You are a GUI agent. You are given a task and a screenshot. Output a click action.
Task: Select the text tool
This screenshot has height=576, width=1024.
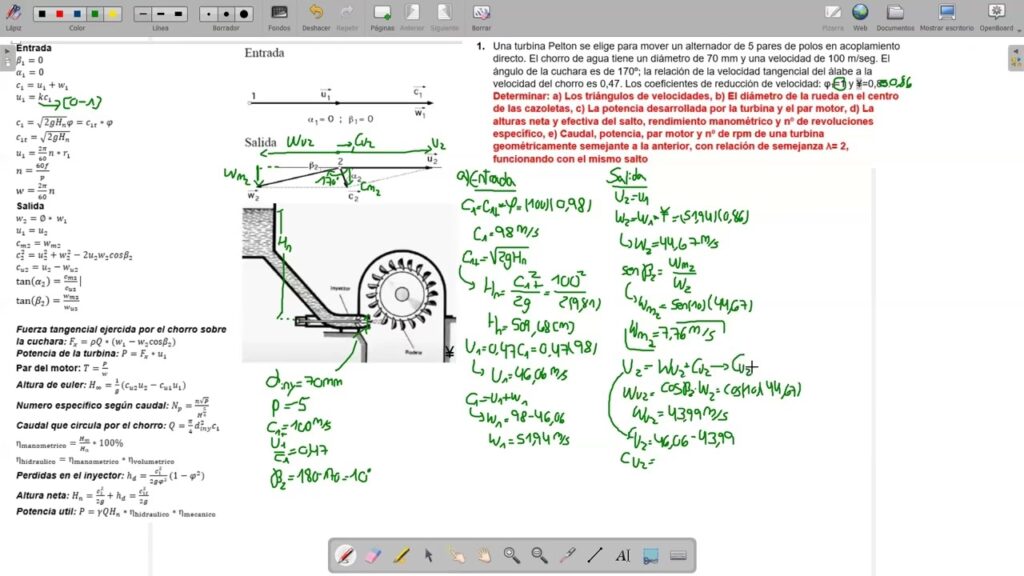coord(622,555)
